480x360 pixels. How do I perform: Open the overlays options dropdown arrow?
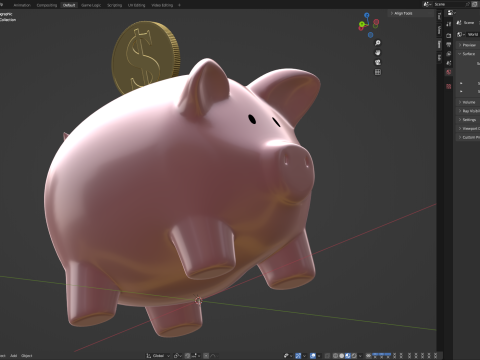click(x=319, y=356)
